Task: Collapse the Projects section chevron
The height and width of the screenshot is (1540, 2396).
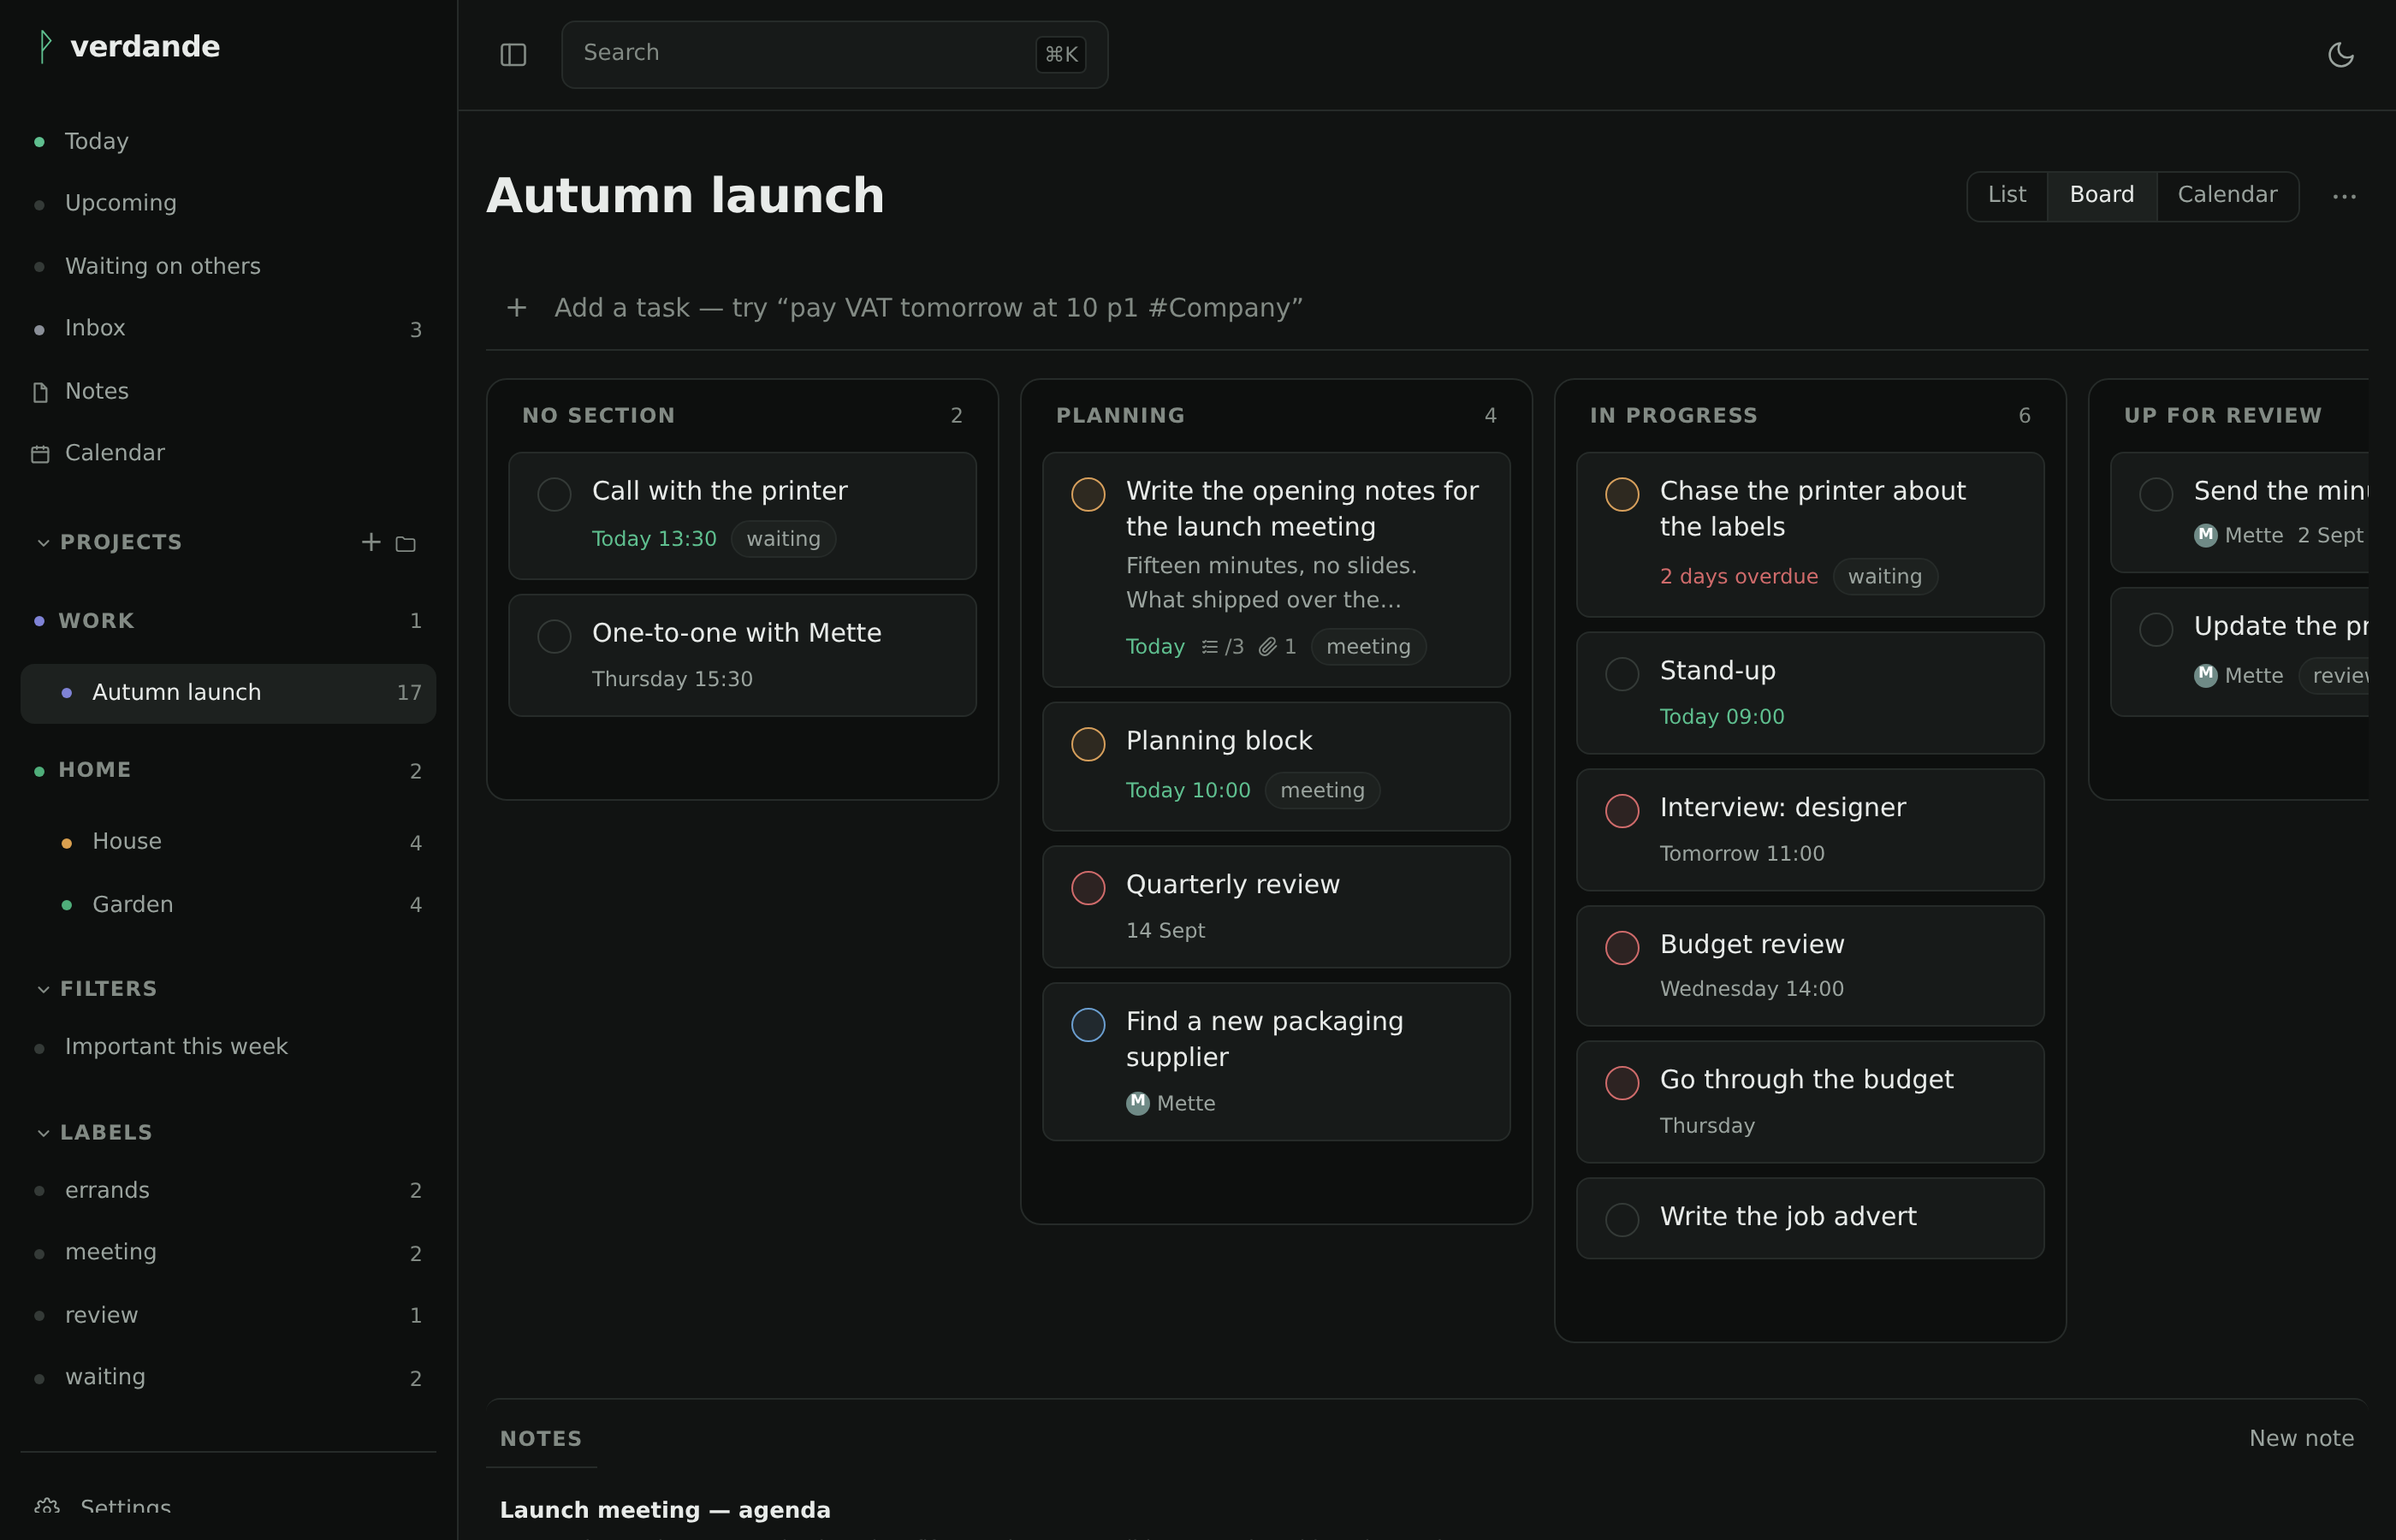Action: pos(43,542)
